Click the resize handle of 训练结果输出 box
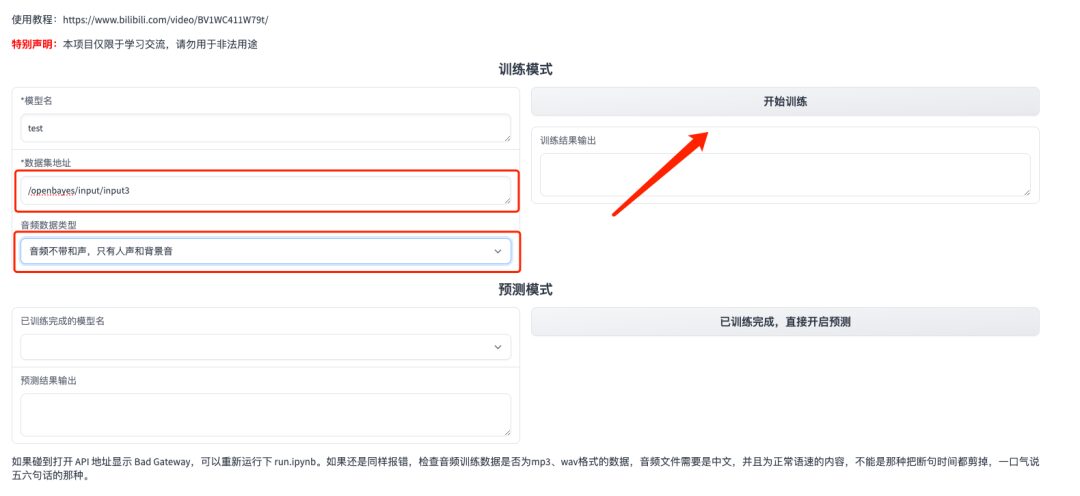This screenshot has height=496, width=1080. tap(1026, 192)
